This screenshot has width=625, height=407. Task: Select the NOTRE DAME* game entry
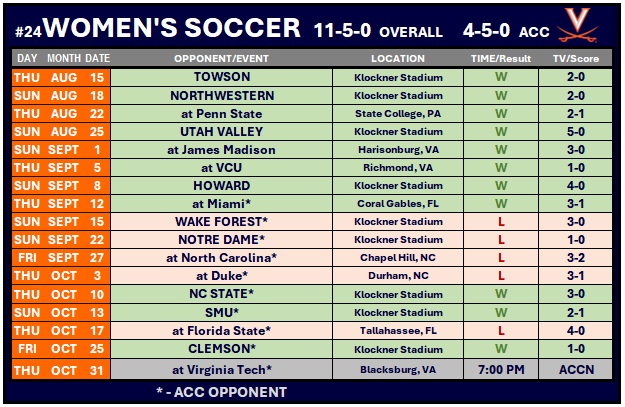click(x=220, y=240)
